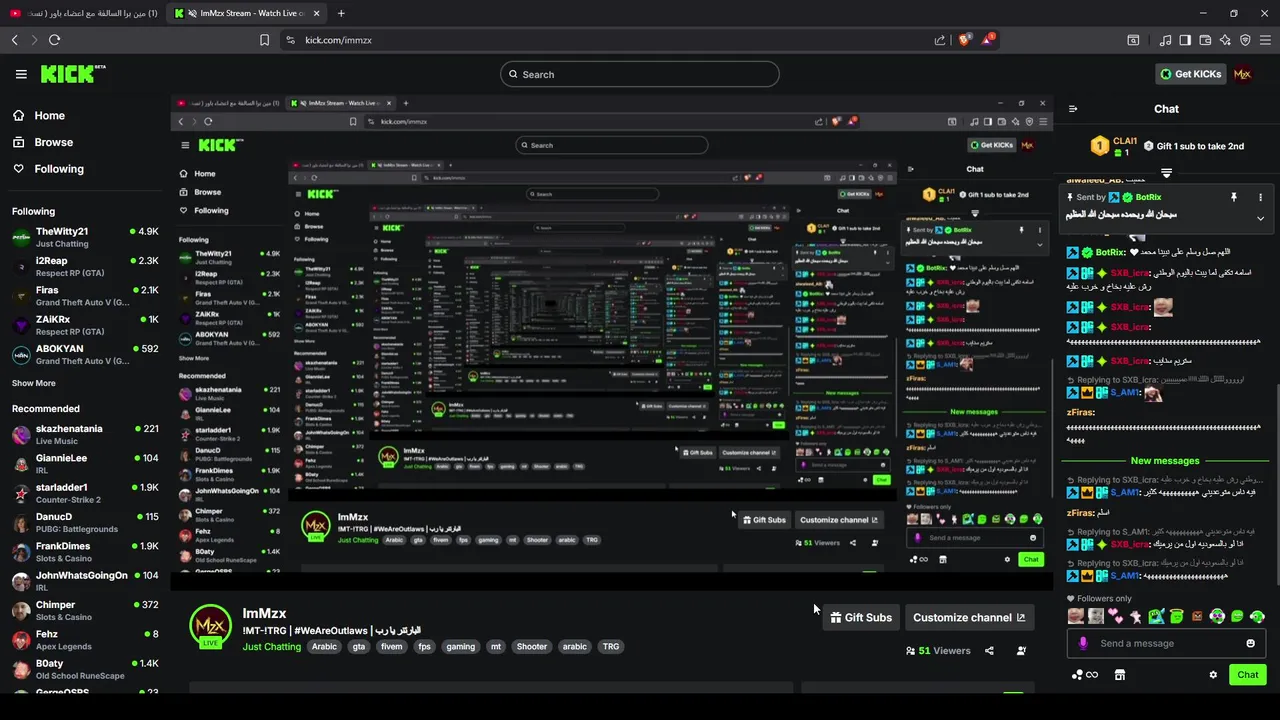Go back in browser history
The image size is (1280, 720).
(x=14, y=40)
